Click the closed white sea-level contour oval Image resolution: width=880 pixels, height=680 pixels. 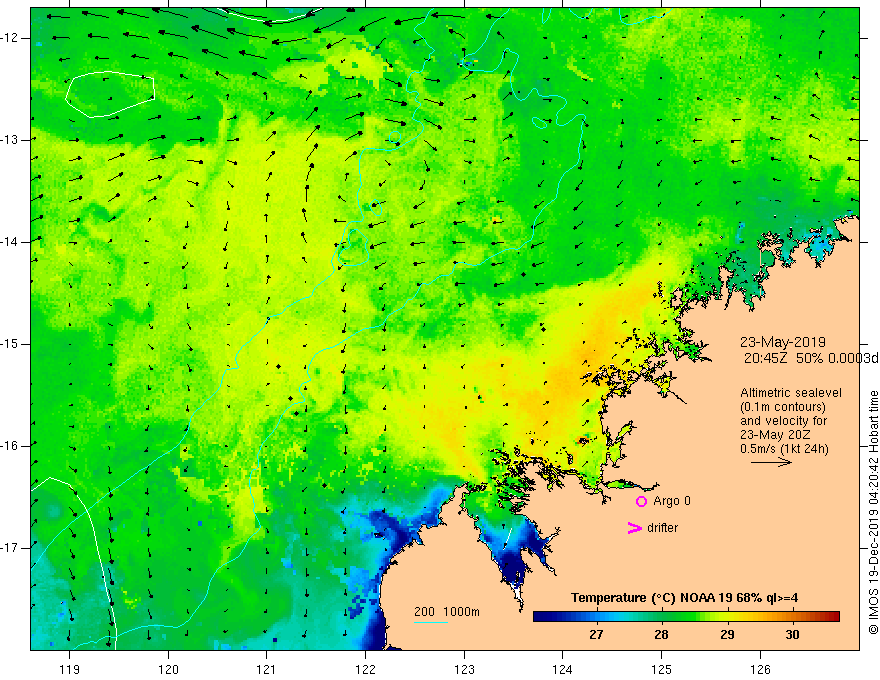click(x=110, y=94)
